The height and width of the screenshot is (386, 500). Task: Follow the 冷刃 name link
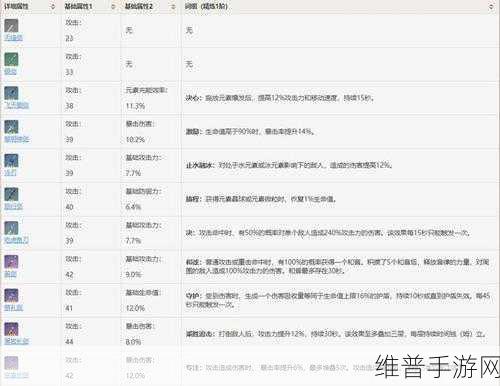tap(10, 172)
